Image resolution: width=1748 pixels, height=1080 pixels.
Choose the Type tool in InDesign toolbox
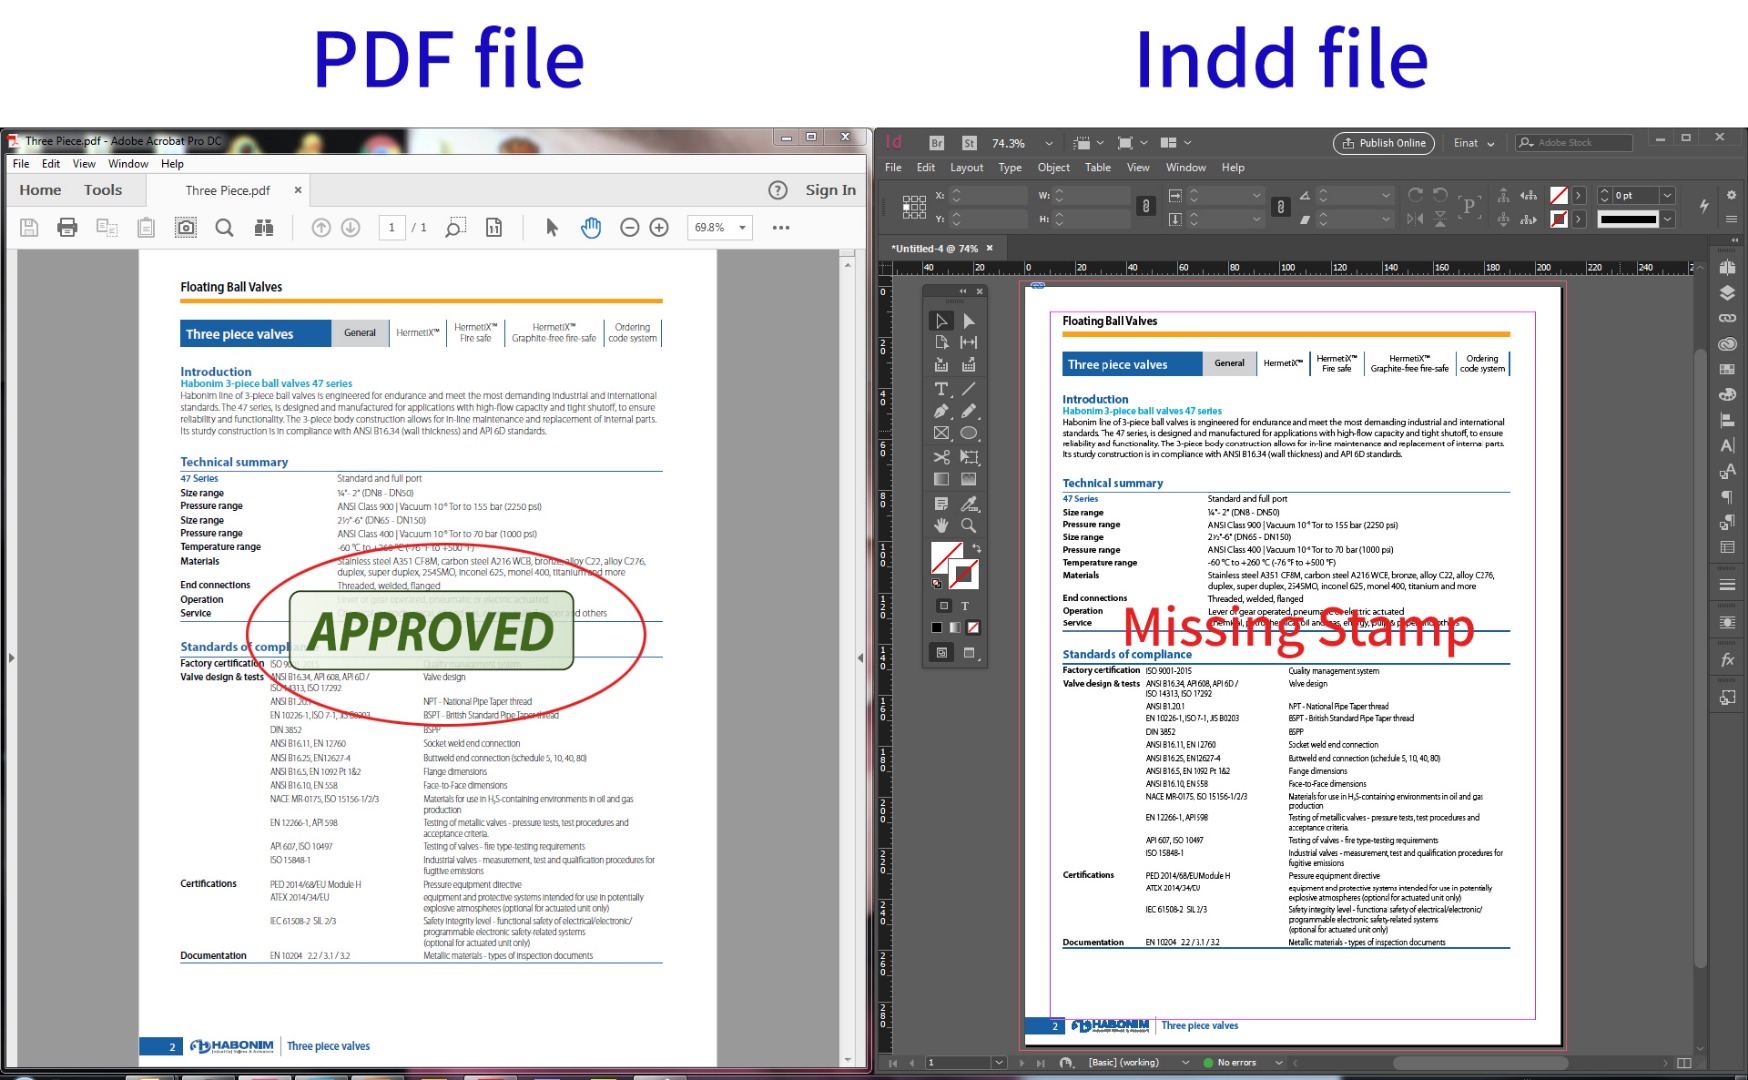[941, 389]
